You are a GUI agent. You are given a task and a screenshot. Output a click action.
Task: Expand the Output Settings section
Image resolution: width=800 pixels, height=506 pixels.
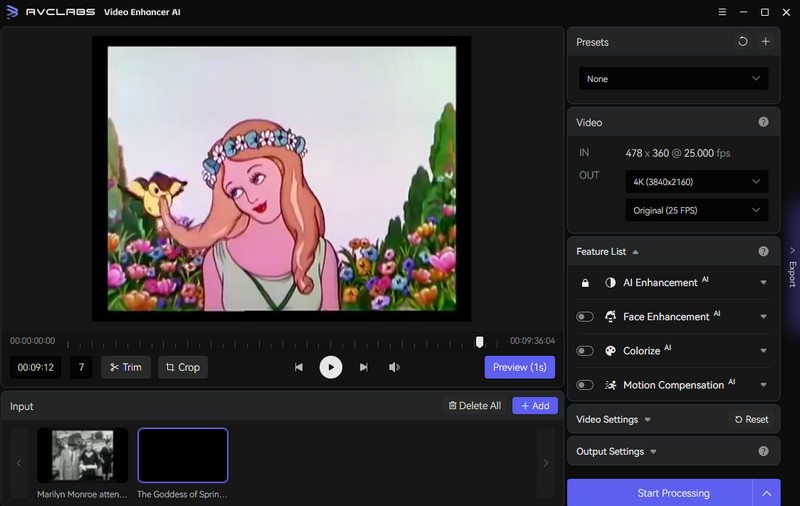653,452
